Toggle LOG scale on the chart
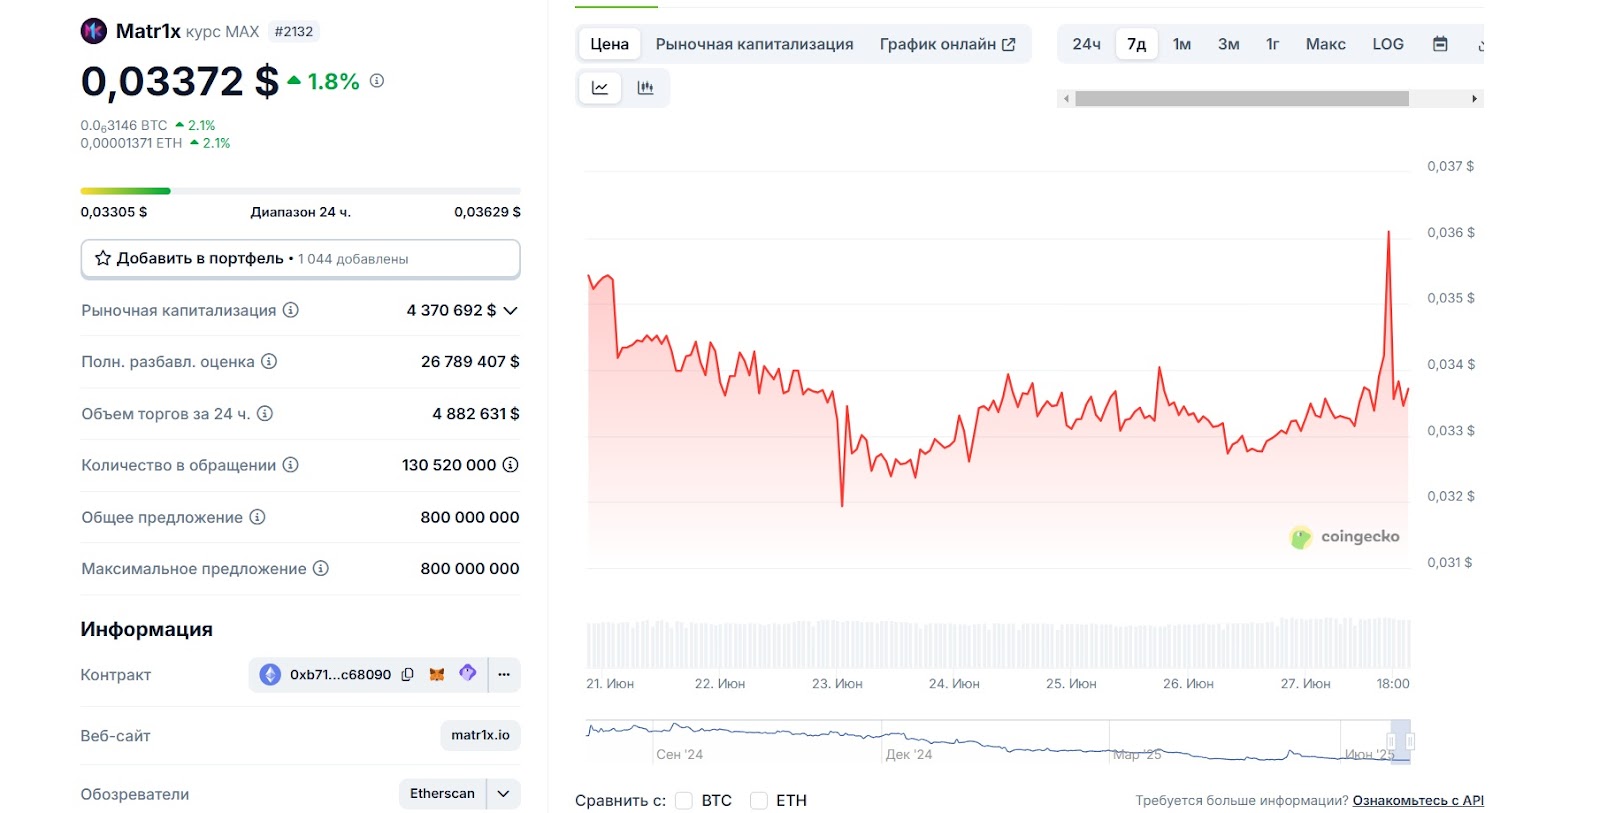 (x=1387, y=44)
